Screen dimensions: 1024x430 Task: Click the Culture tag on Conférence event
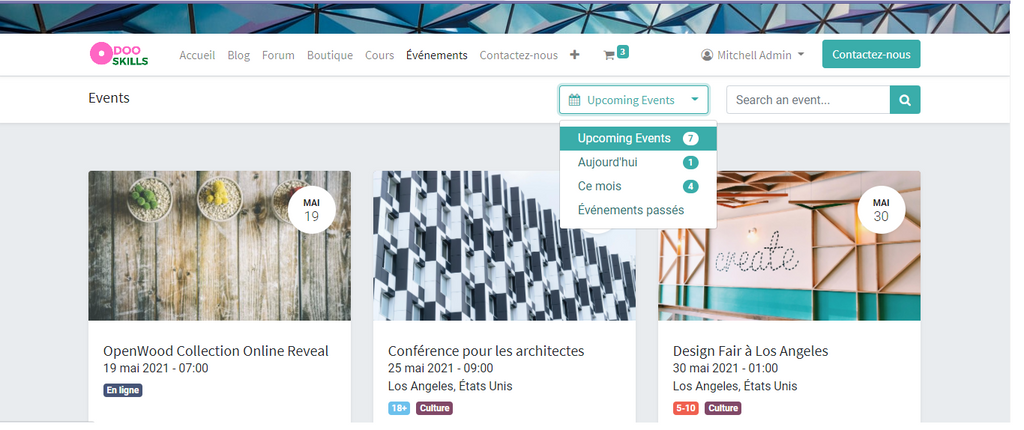click(x=434, y=408)
